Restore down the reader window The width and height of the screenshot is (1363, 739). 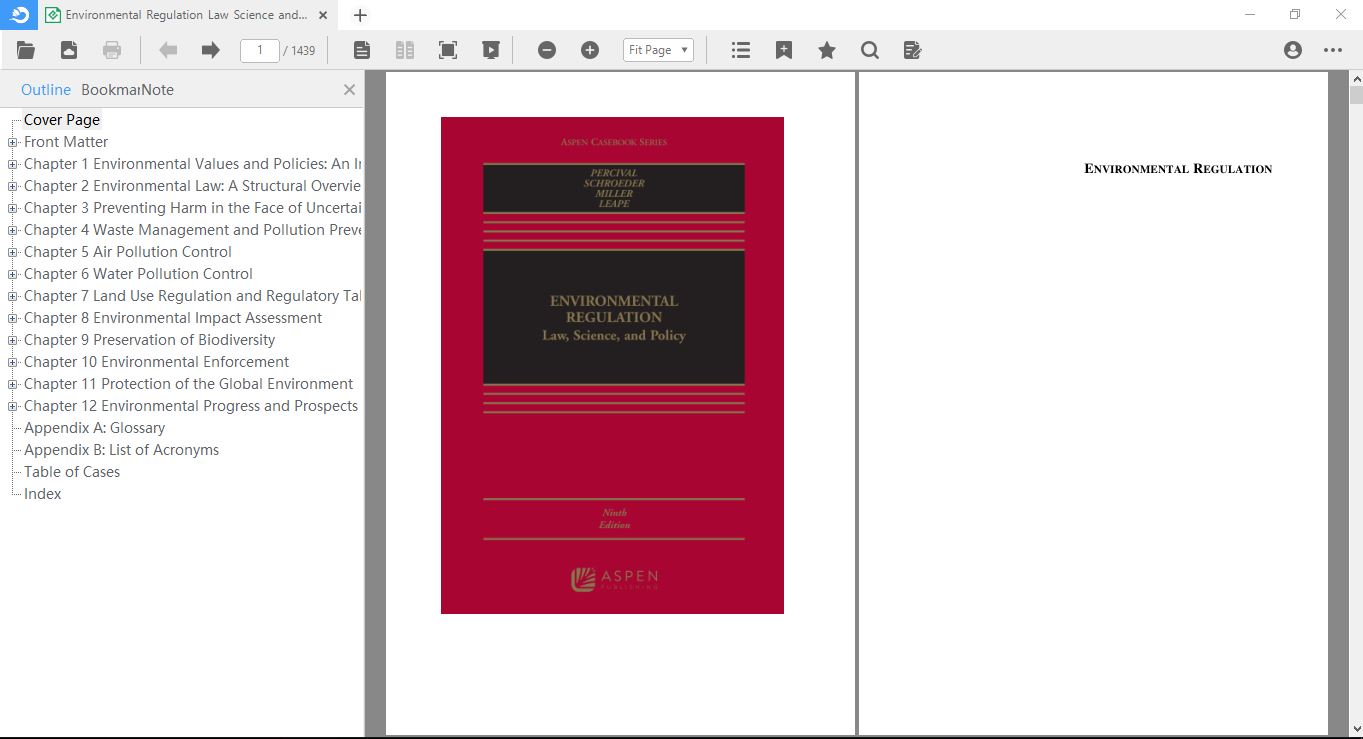[x=1295, y=14]
